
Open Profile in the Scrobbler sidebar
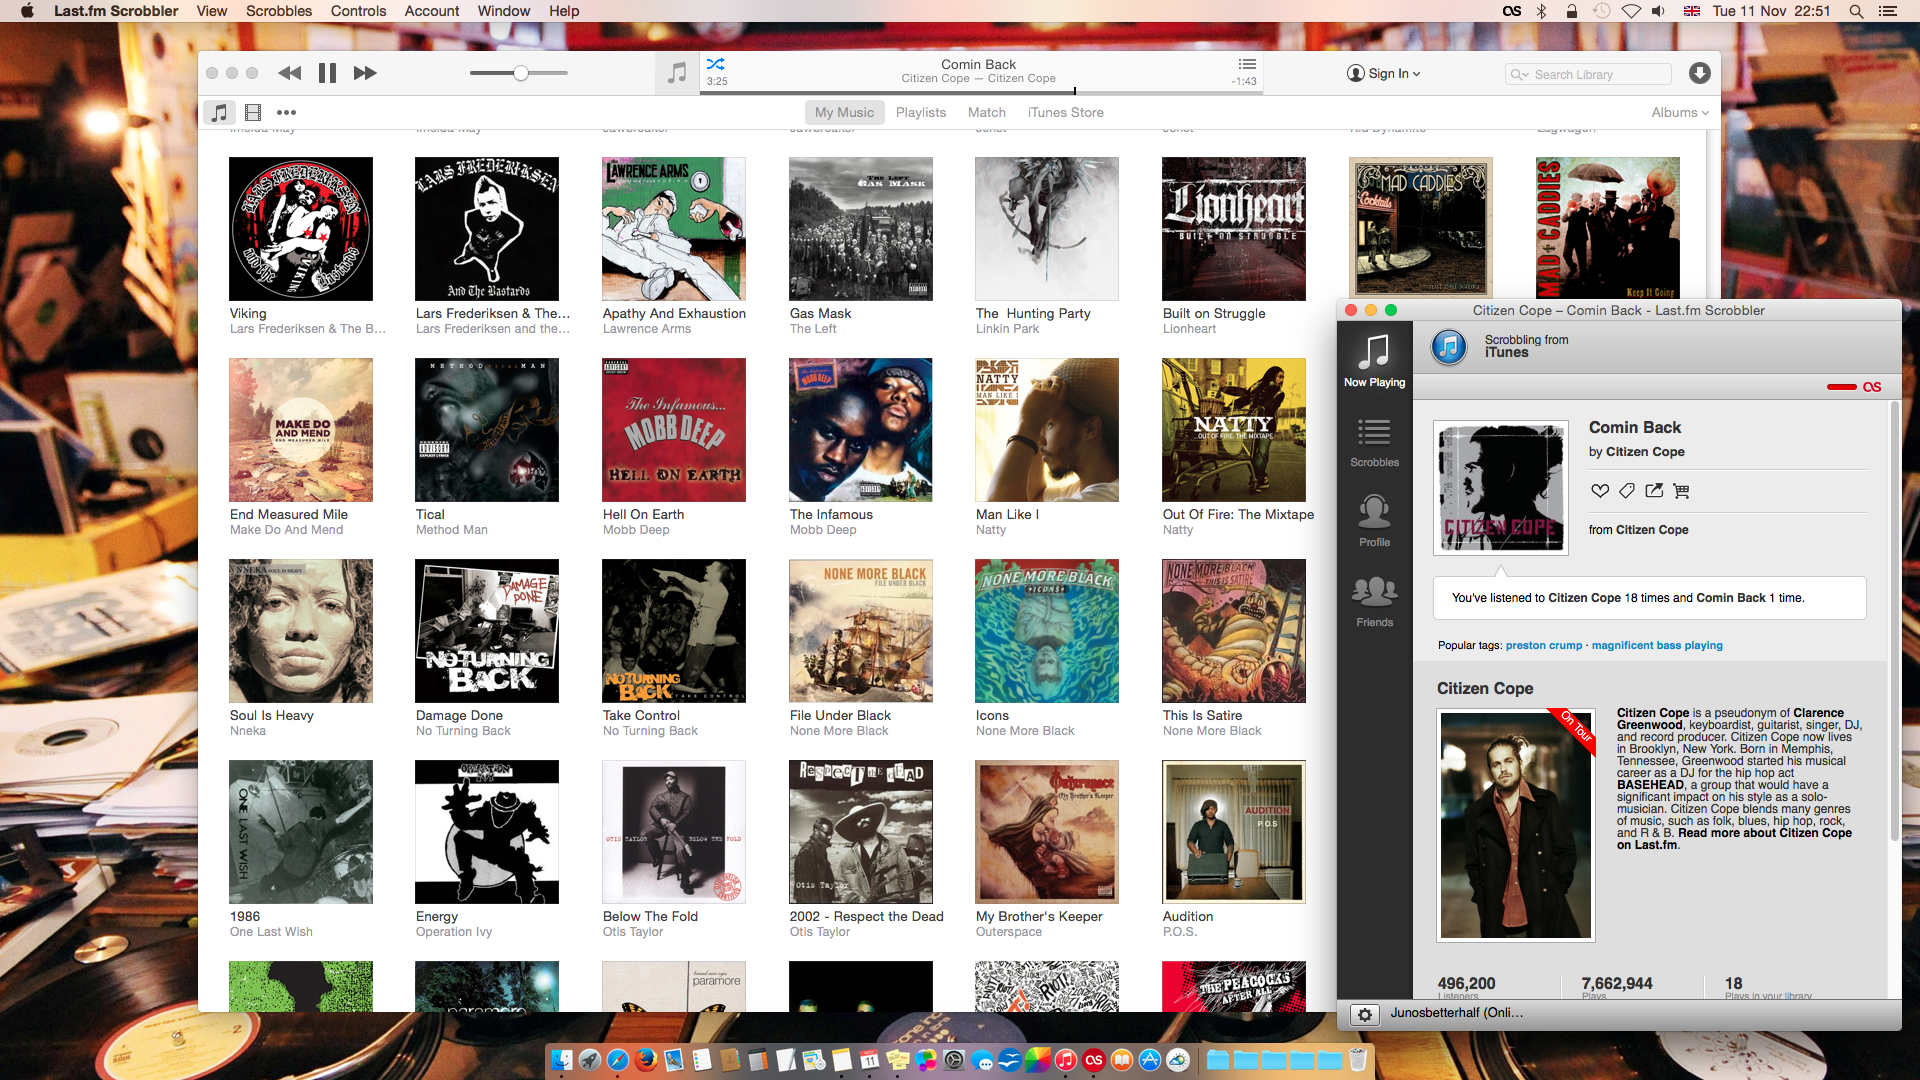pos(1375,520)
